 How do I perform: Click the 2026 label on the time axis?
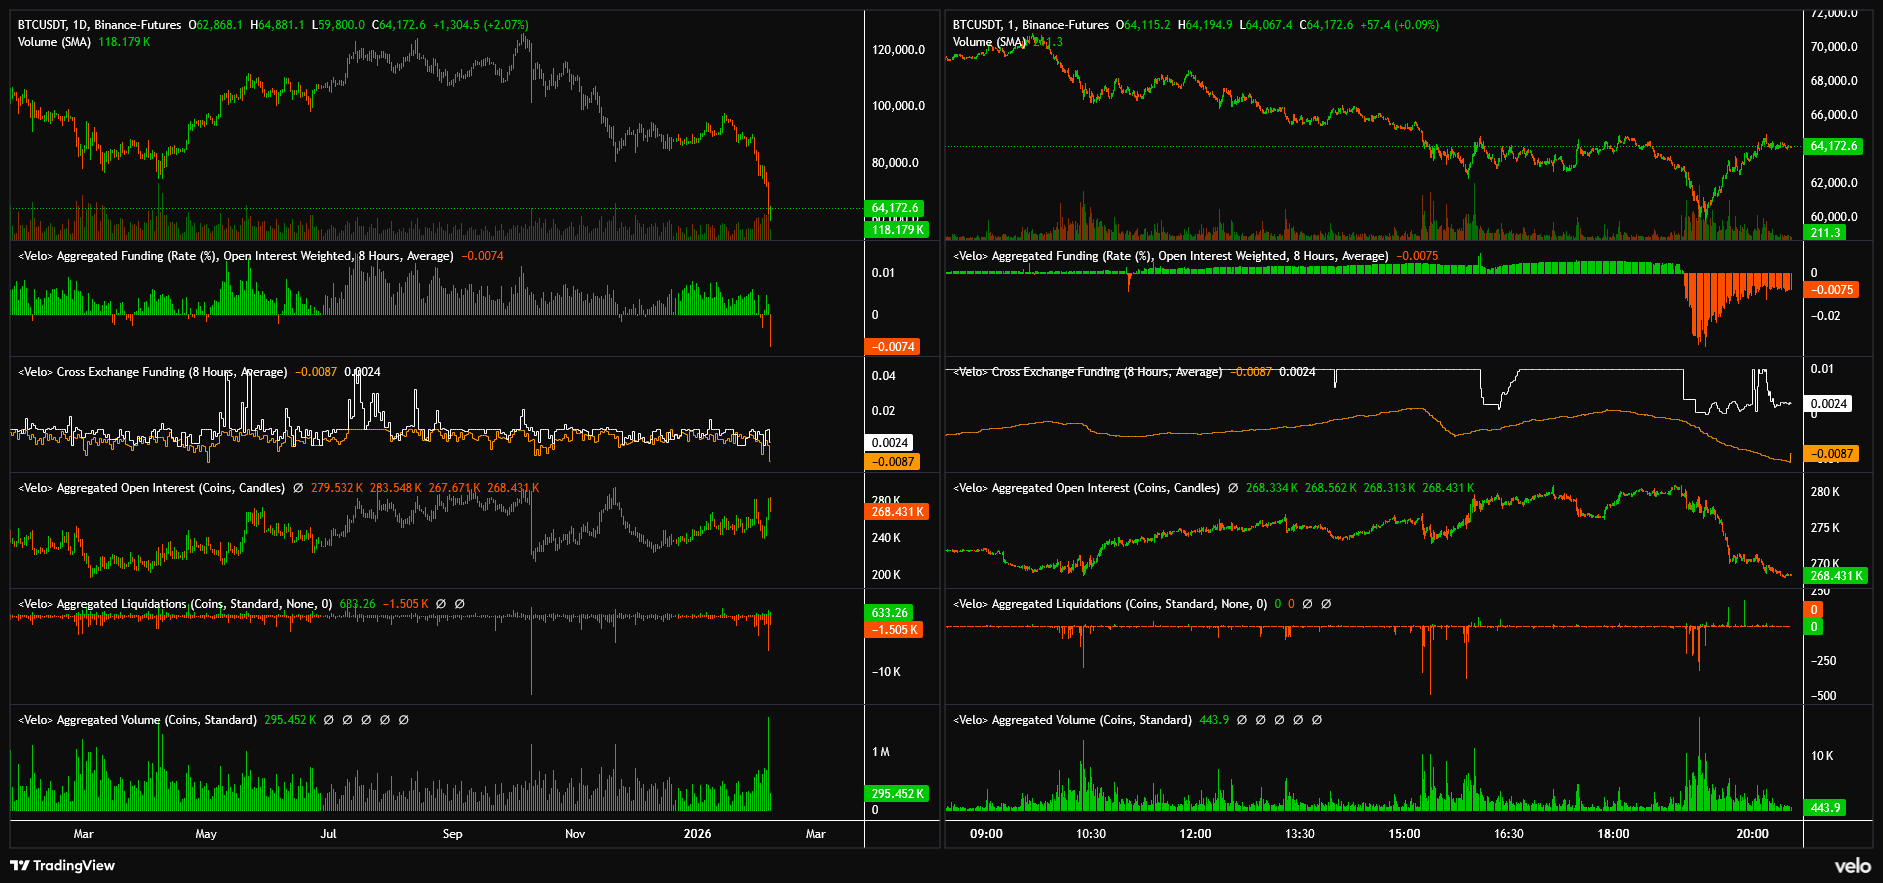[697, 834]
